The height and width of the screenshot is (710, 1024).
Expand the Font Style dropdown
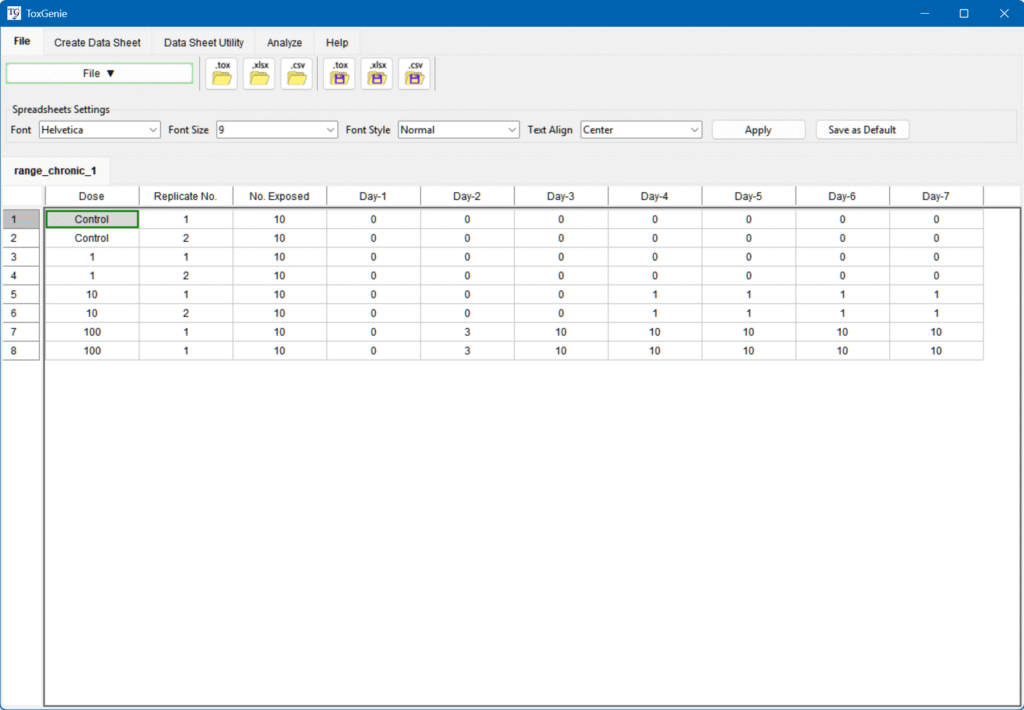[458, 130]
